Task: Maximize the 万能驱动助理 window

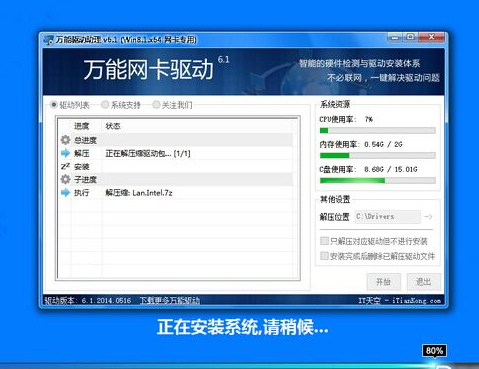Action: 410,37
